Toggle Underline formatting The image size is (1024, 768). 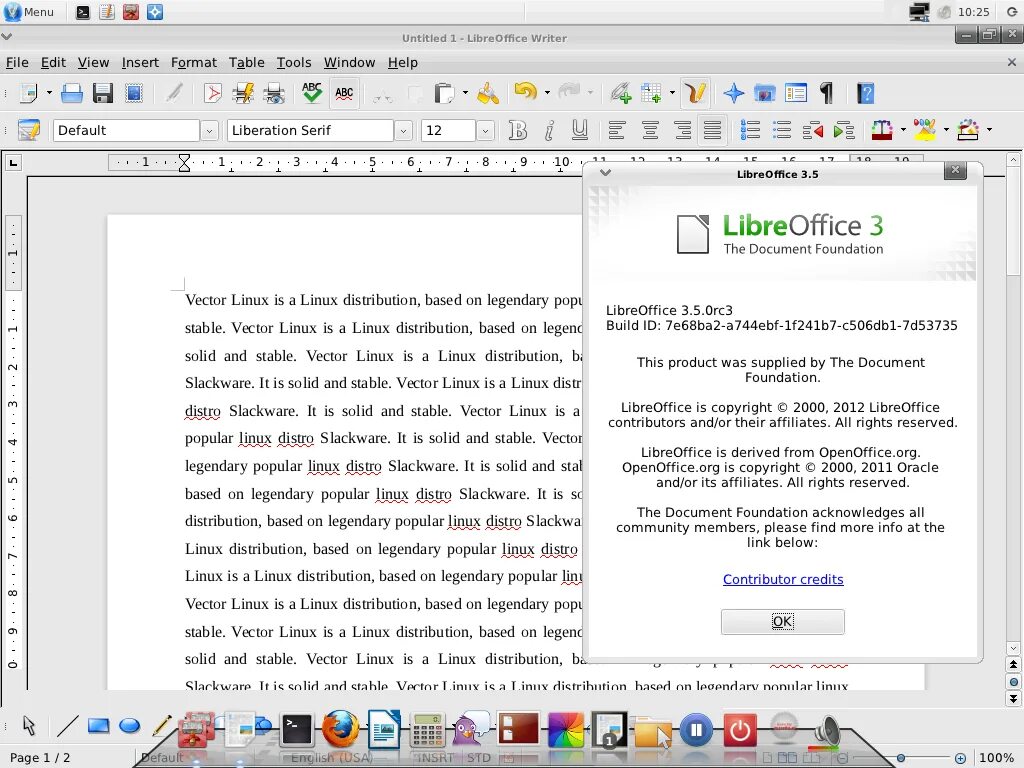click(579, 130)
